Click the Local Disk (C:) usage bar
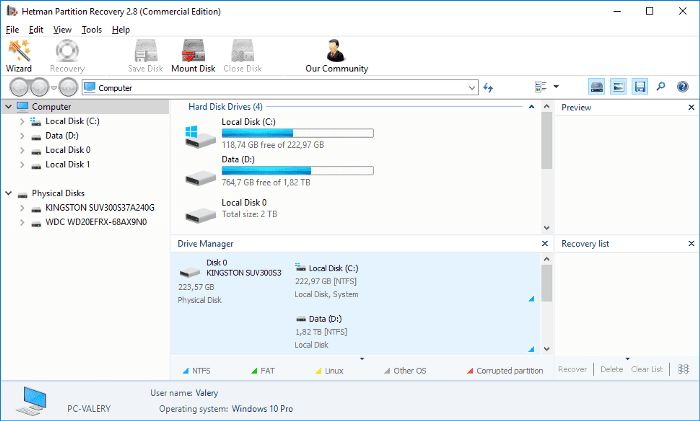Screen dimensions: 700x421 tap(298, 133)
